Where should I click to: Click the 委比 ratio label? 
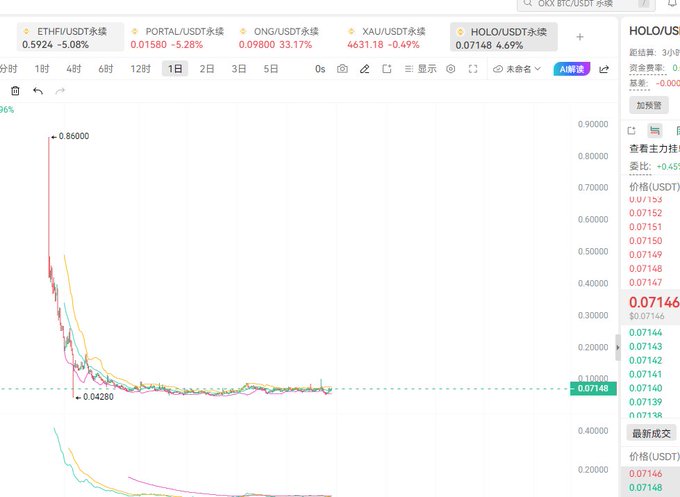point(640,167)
